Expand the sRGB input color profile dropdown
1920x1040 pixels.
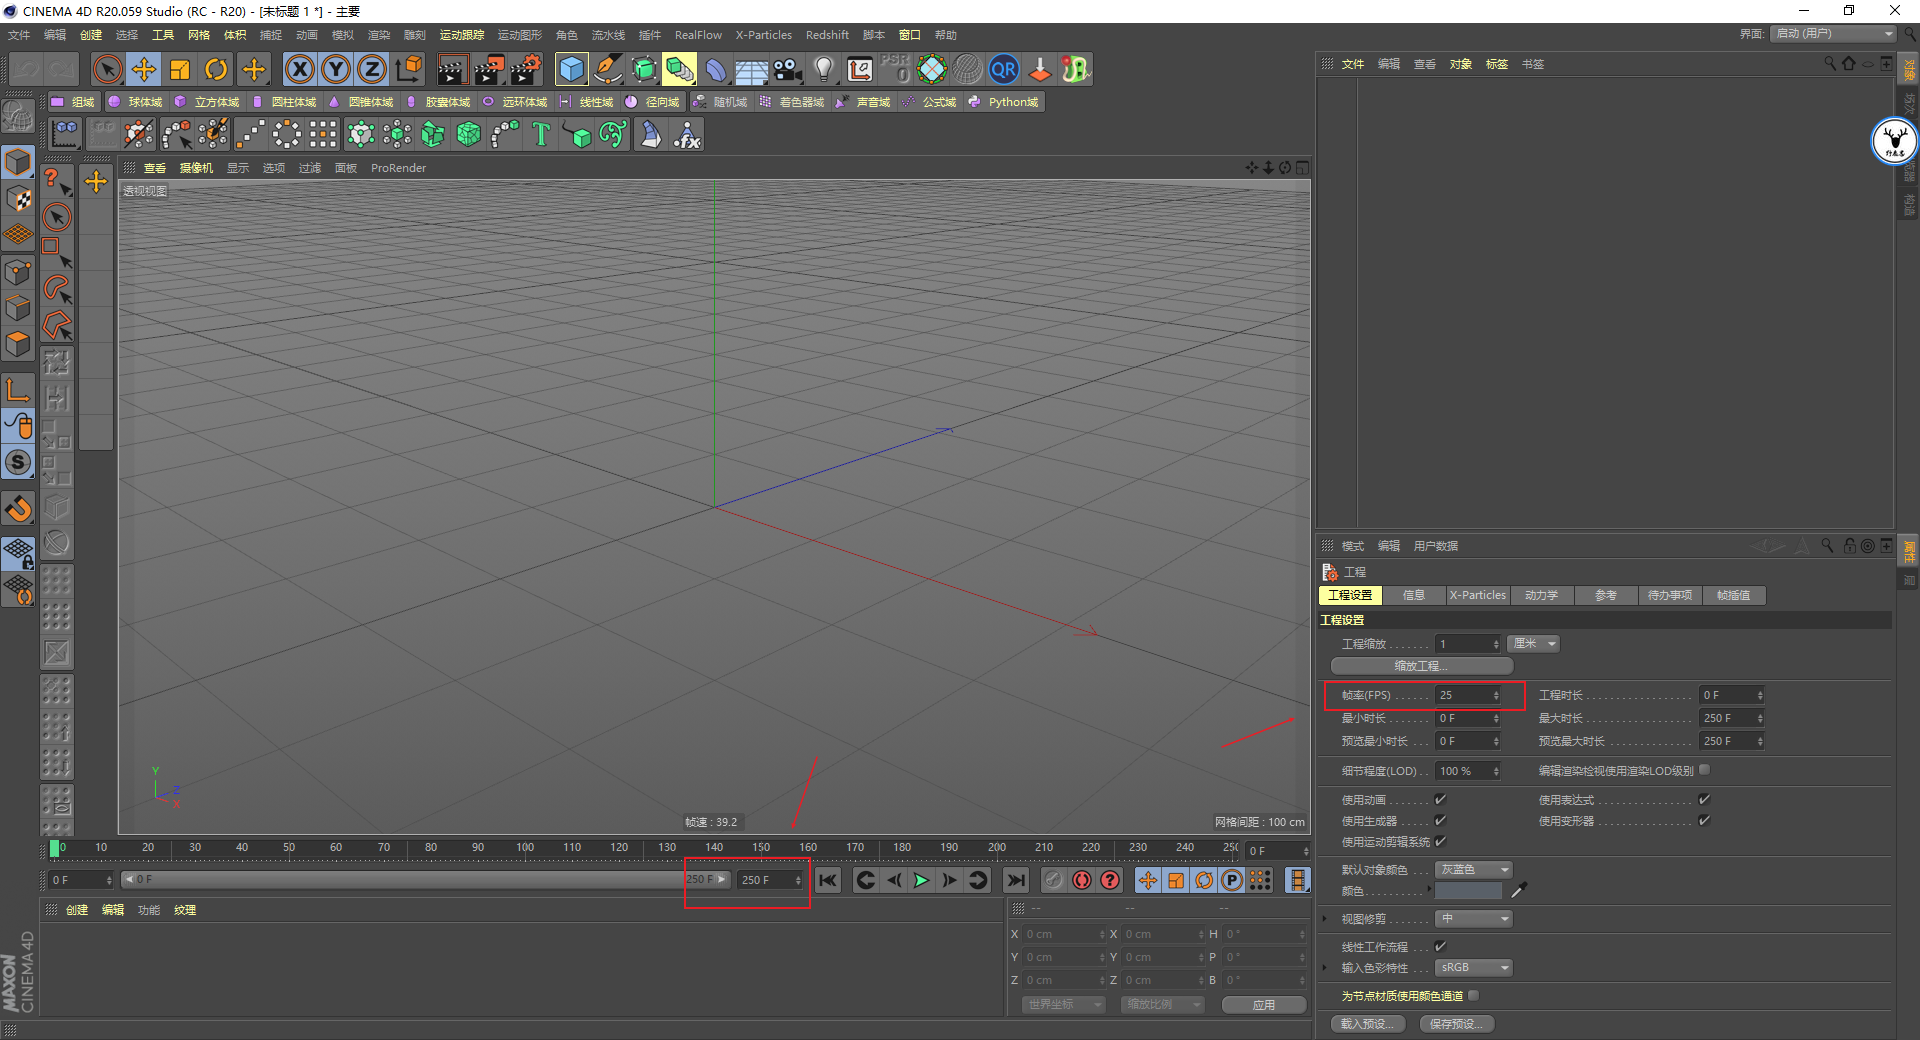pyautogui.click(x=1474, y=968)
